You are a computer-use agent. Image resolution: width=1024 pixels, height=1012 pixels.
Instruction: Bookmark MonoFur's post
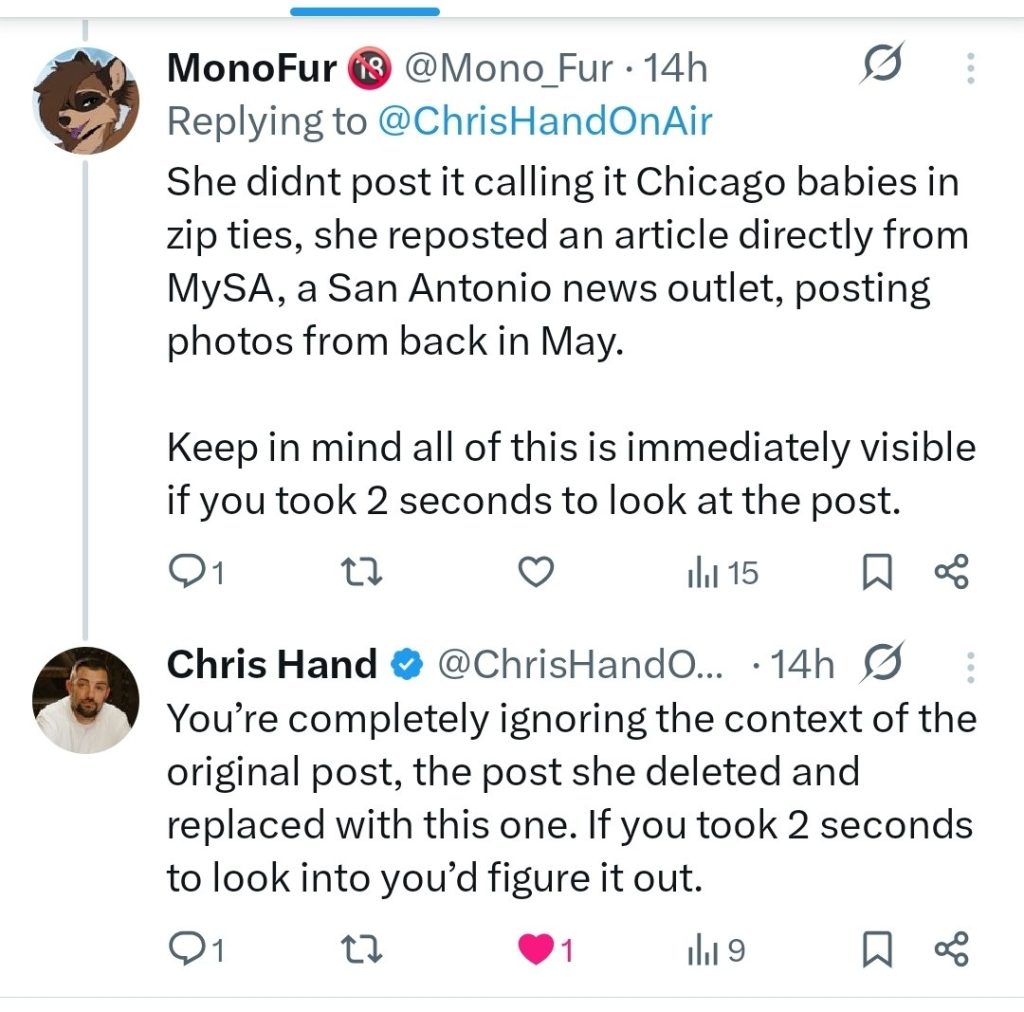tap(877, 573)
